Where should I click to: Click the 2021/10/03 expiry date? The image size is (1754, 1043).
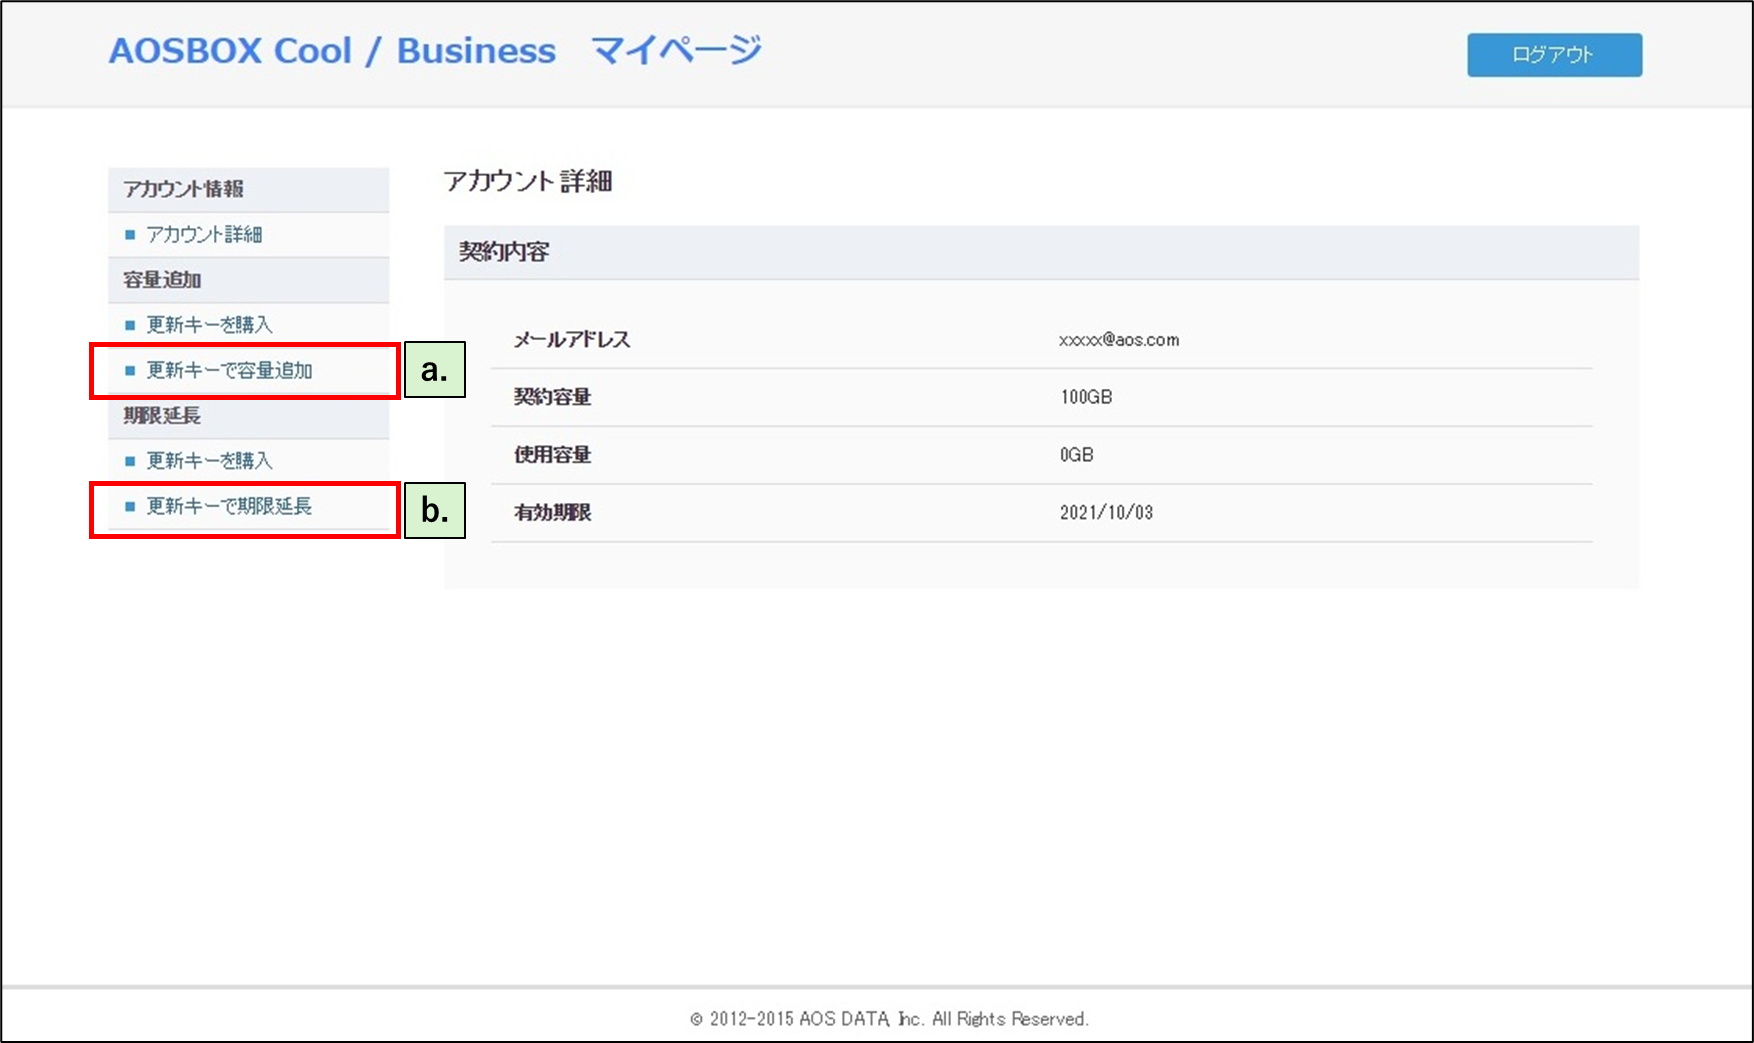(1106, 513)
